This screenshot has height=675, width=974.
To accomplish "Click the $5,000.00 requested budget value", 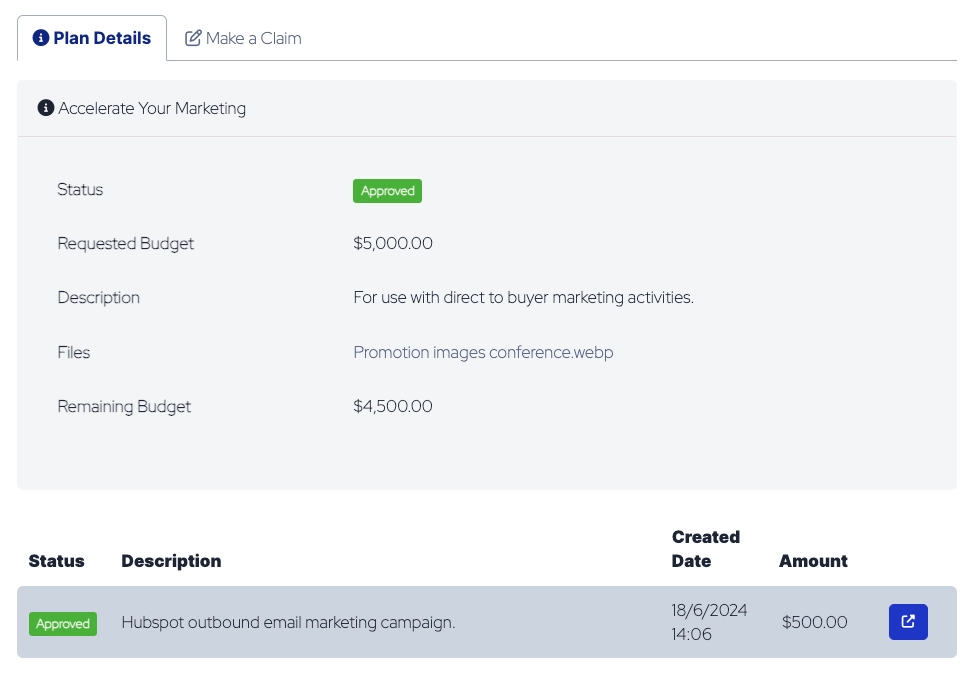I will tap(393, 243).
